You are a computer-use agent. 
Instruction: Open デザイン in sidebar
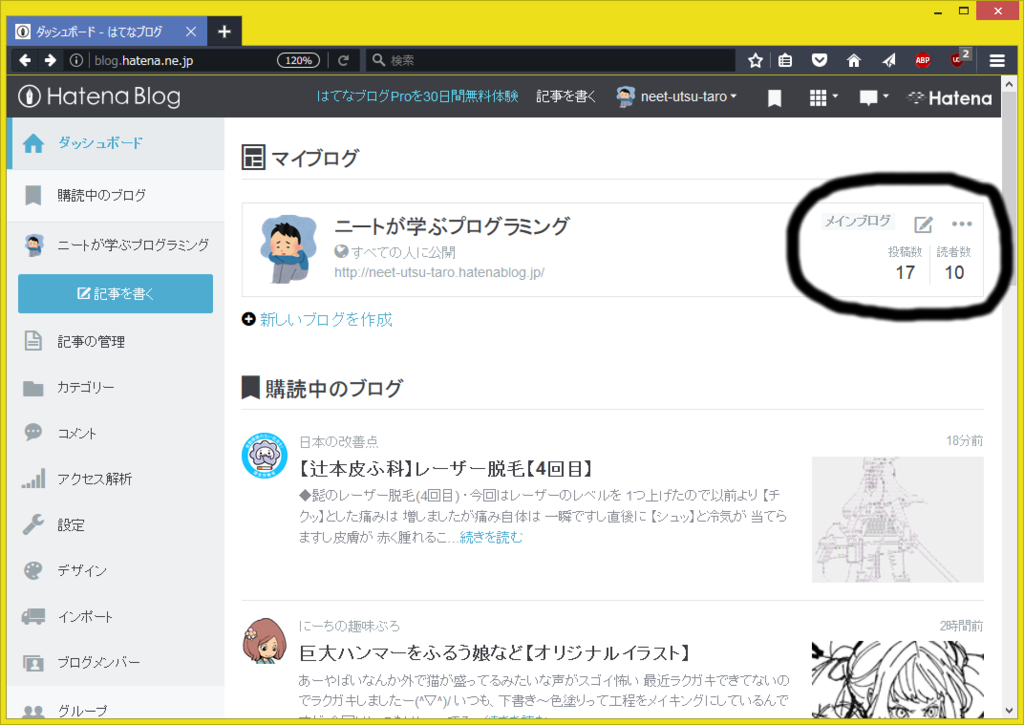(116, 570)
